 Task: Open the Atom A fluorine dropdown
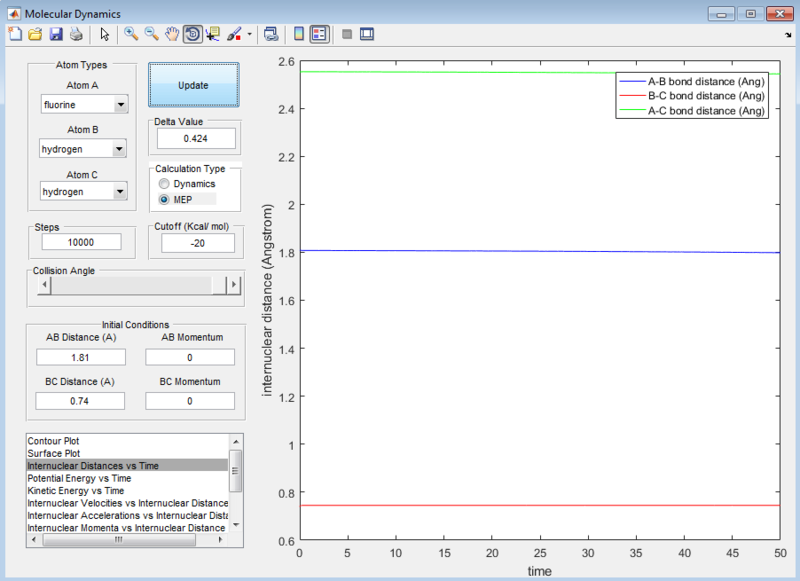click(x=84, y=105)
